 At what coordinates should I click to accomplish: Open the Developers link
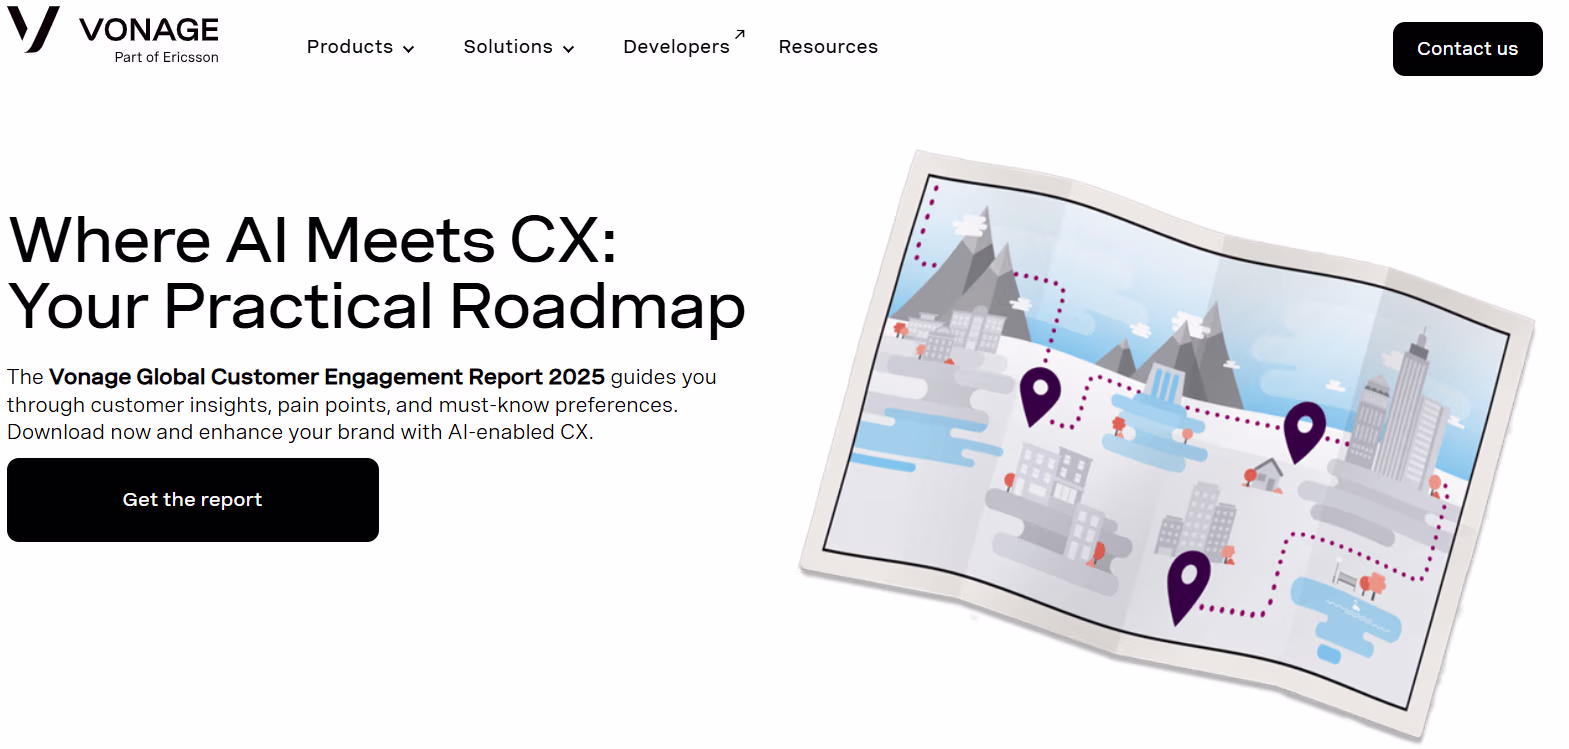(676, 47)
